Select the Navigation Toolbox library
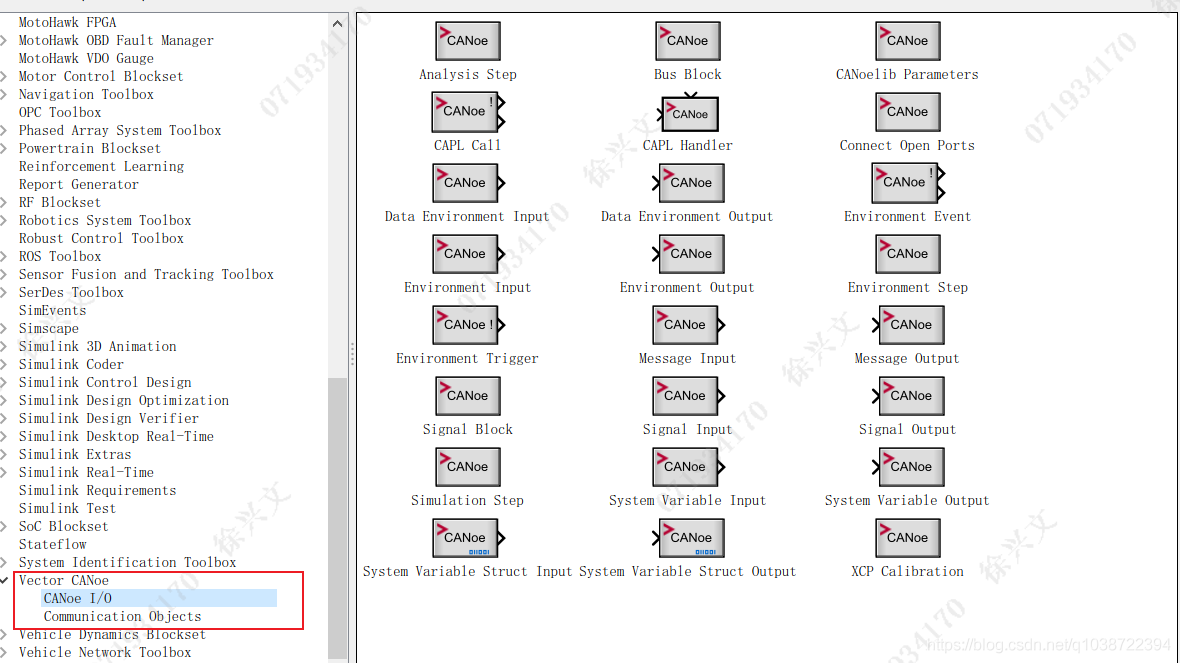The image size is (1180, 663). pos(86,94)
